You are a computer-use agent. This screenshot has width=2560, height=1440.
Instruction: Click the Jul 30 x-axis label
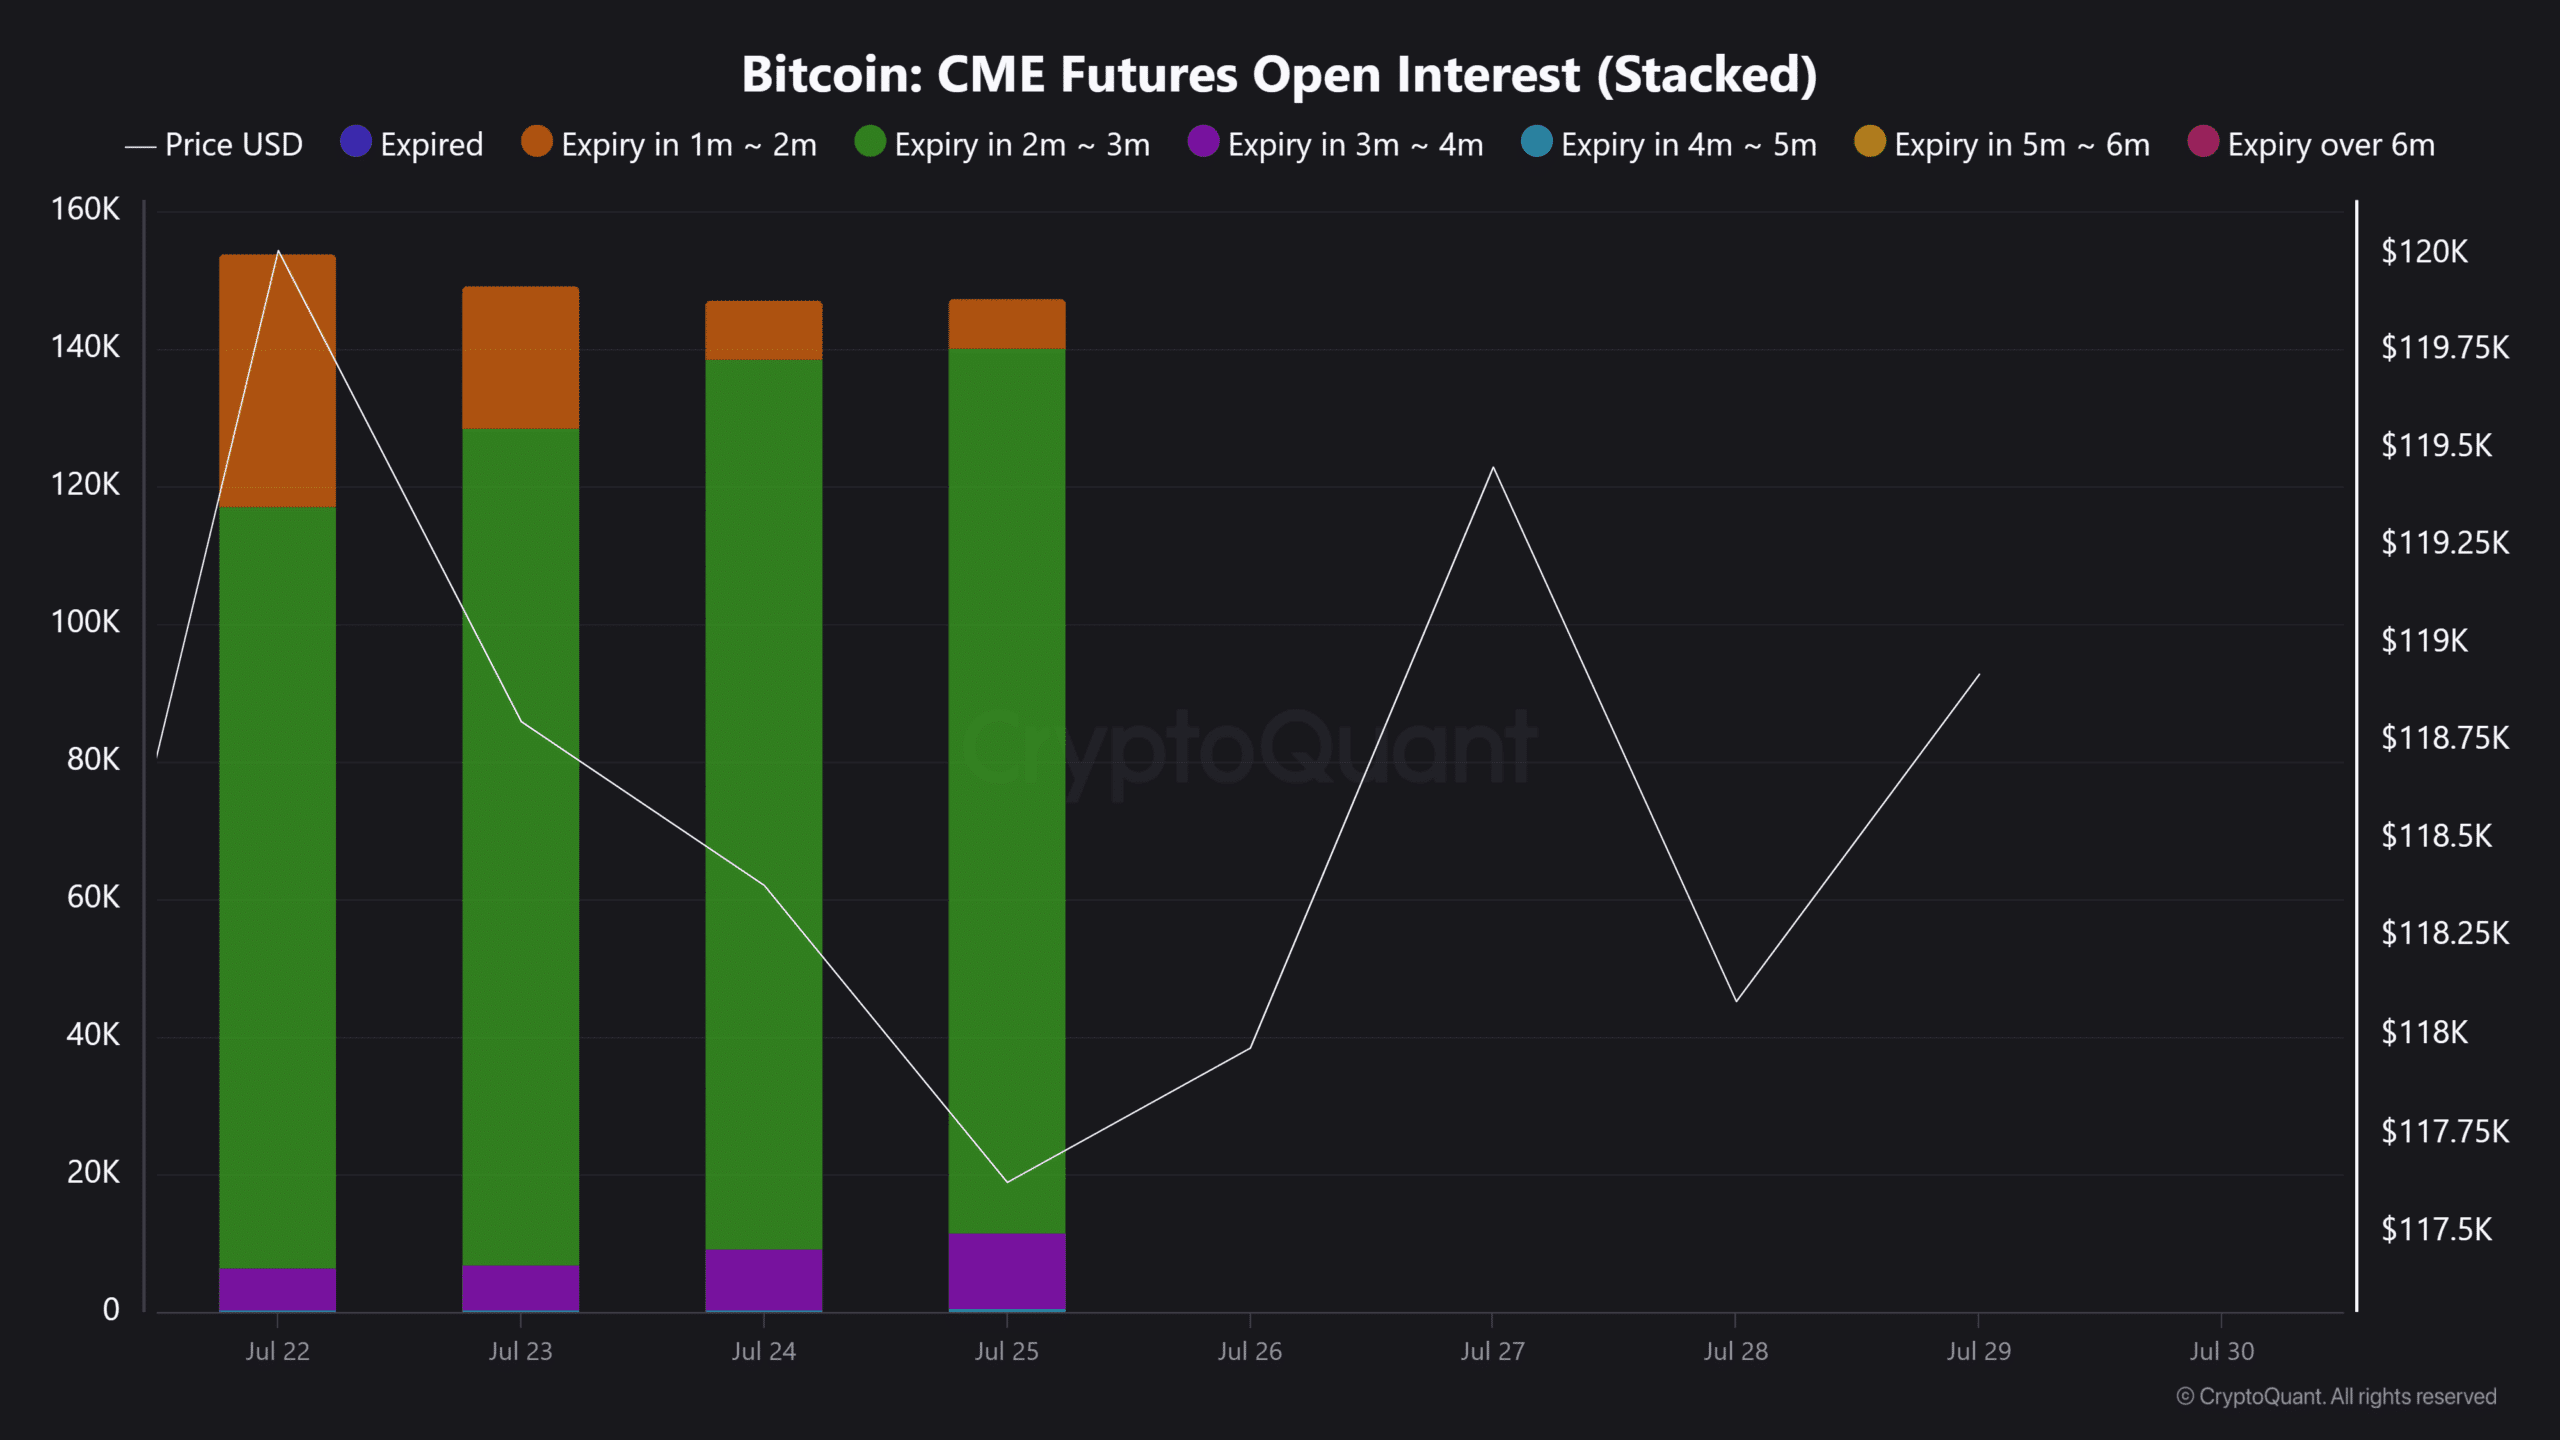(2222, 1351)
